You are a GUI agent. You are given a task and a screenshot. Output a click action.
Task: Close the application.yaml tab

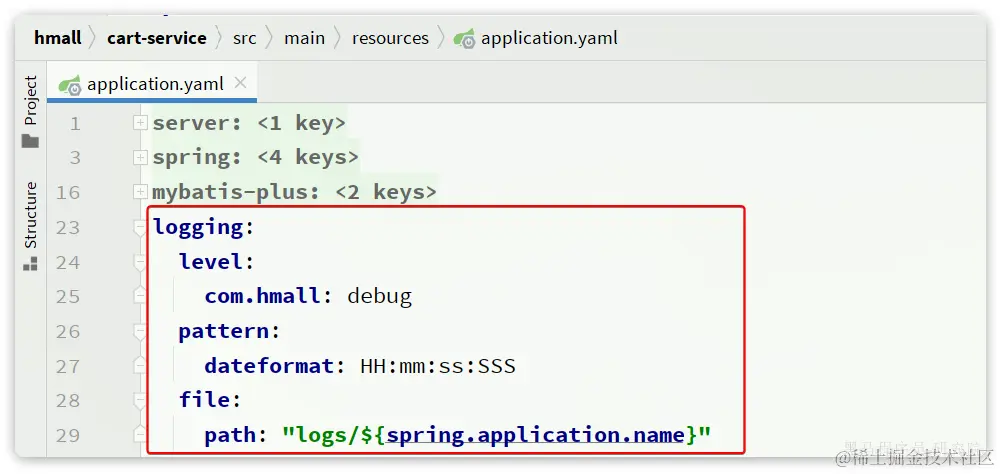[240, 82]
